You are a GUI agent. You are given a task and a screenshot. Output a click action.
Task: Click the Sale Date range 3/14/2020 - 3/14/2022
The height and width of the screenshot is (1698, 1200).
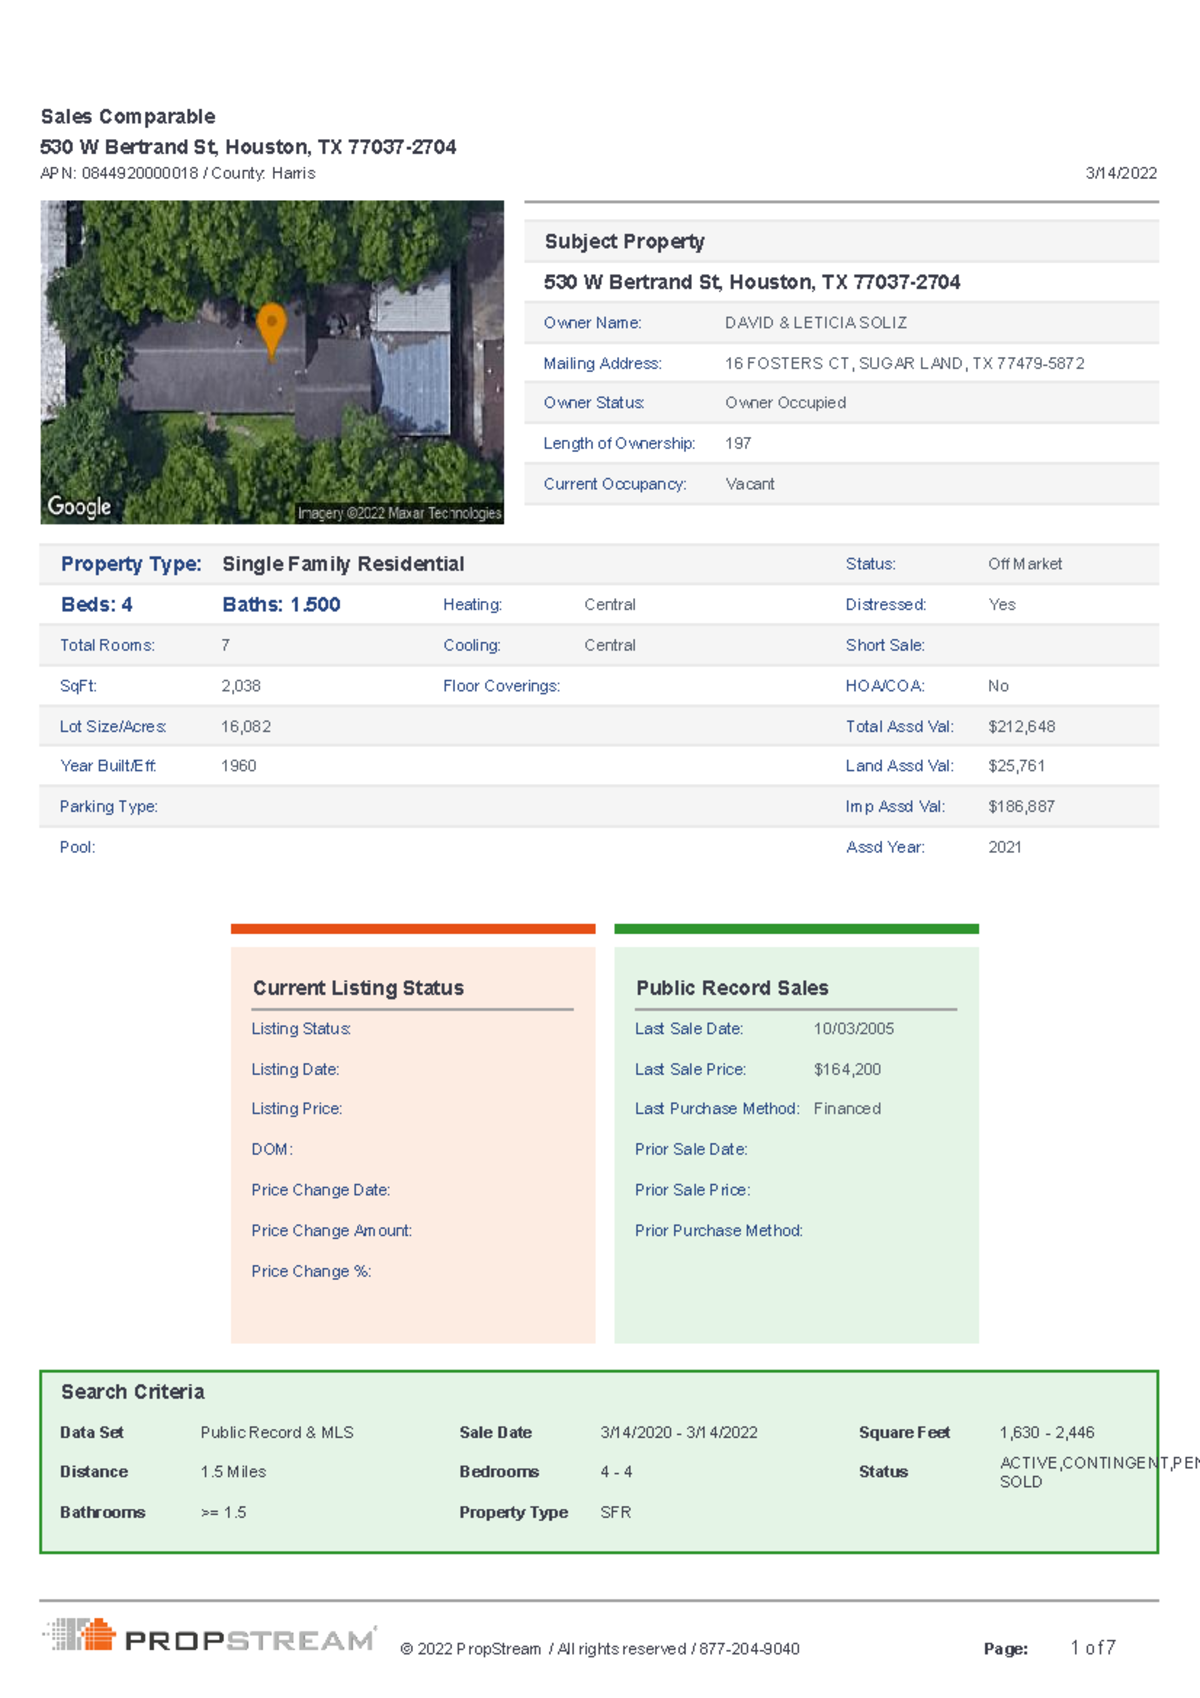click(x=679, y=1433)
